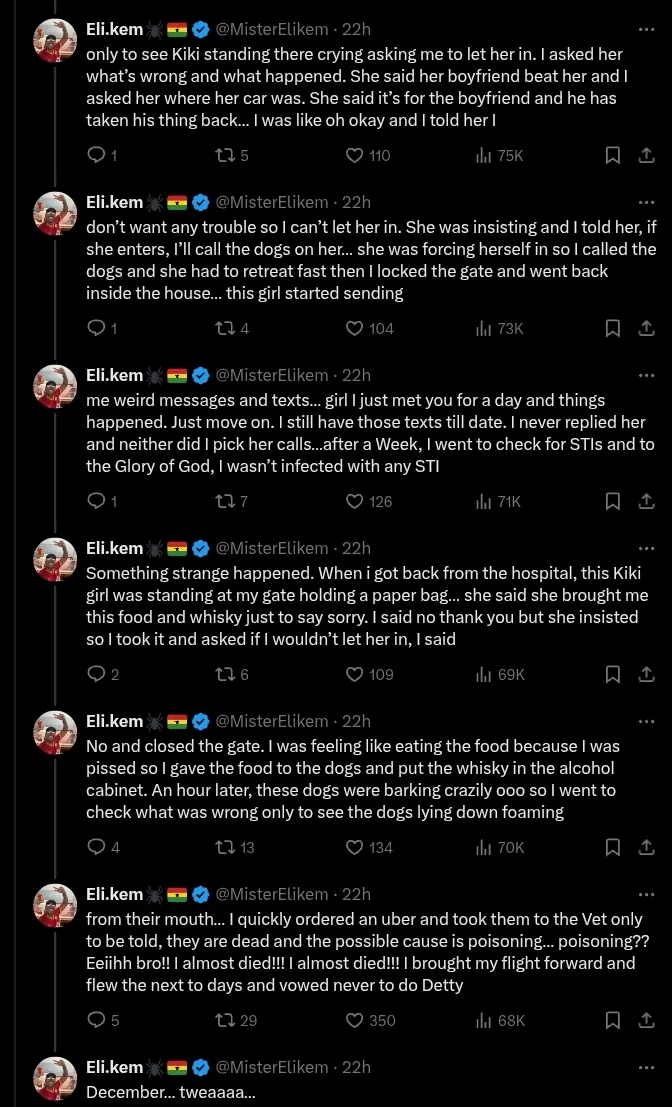
Task: Bookmark the tweet with 75K views
Action: click(613, 155)
